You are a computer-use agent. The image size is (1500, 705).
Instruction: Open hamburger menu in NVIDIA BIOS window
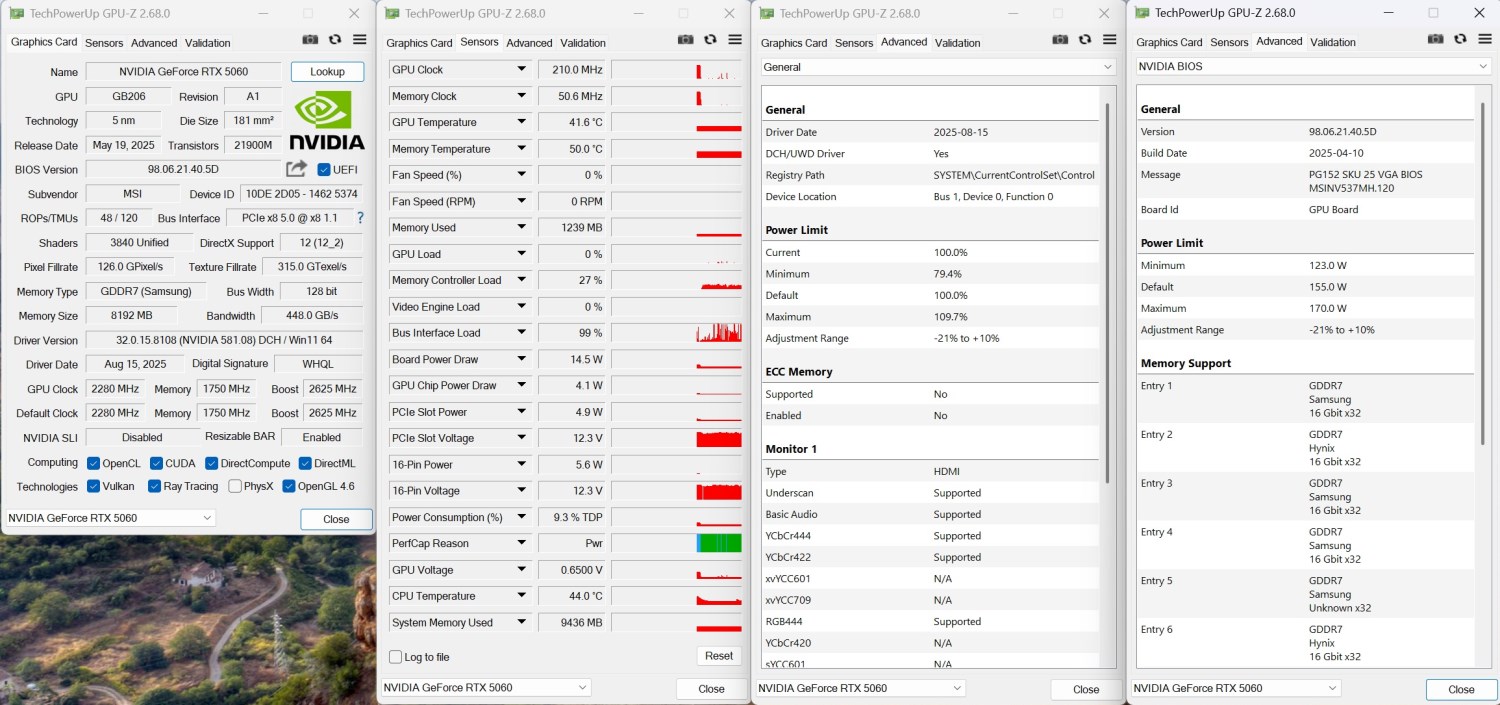click(1485, 38)
